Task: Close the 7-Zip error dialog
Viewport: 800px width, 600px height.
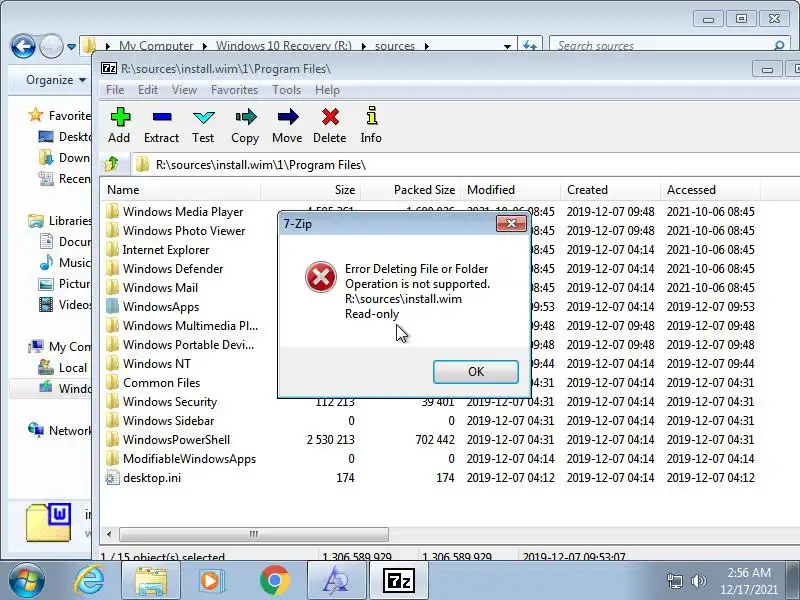Action: [511, 223]
